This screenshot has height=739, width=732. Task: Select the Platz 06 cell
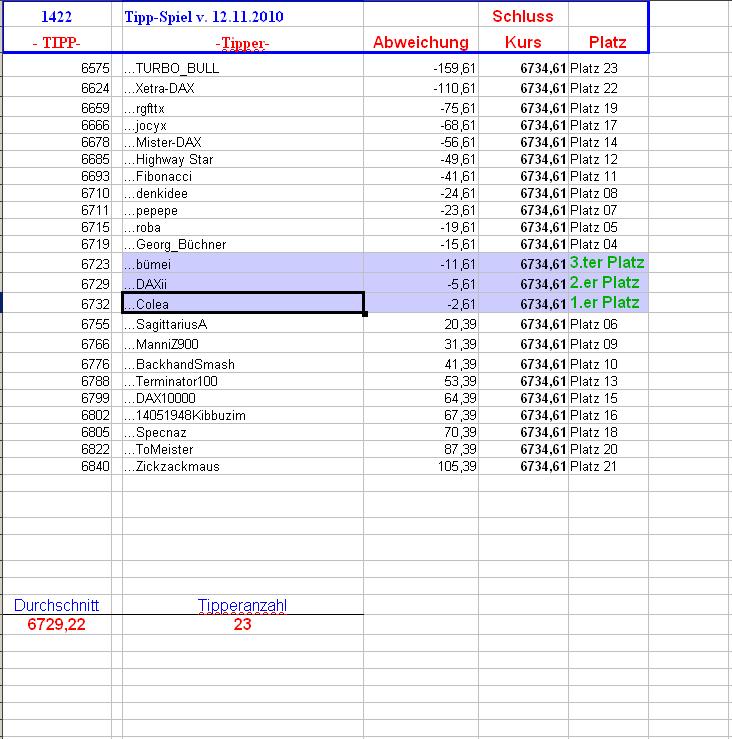(x=609, y=324)
